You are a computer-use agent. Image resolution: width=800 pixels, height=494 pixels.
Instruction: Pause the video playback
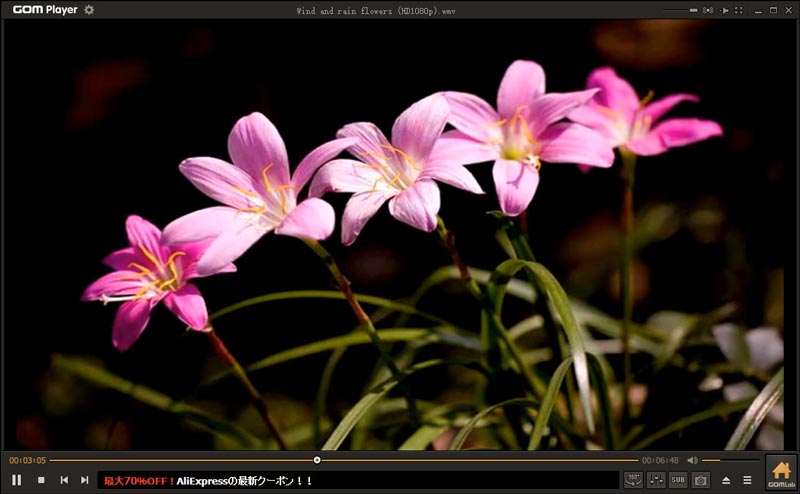[16, 480]
